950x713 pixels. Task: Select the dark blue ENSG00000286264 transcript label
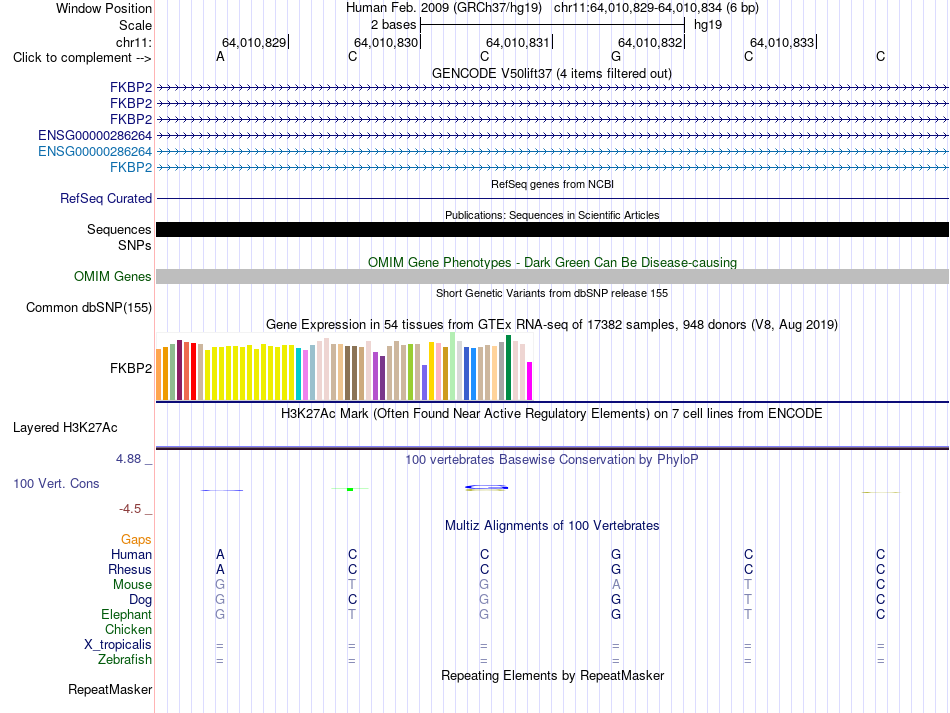[x=95, y=135]
